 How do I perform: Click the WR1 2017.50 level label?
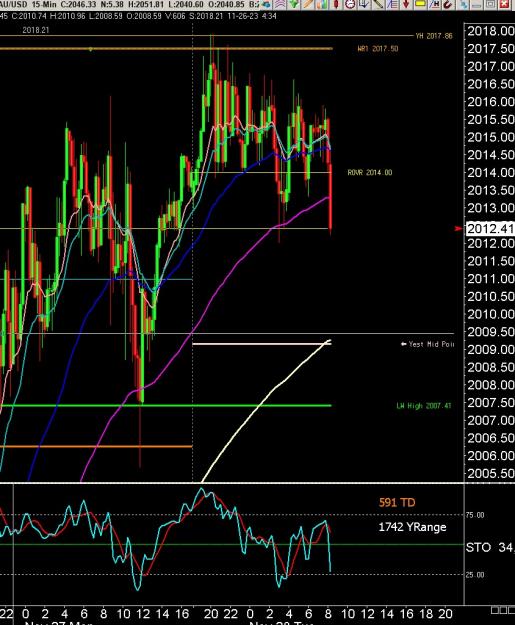[x=378, y=49]
